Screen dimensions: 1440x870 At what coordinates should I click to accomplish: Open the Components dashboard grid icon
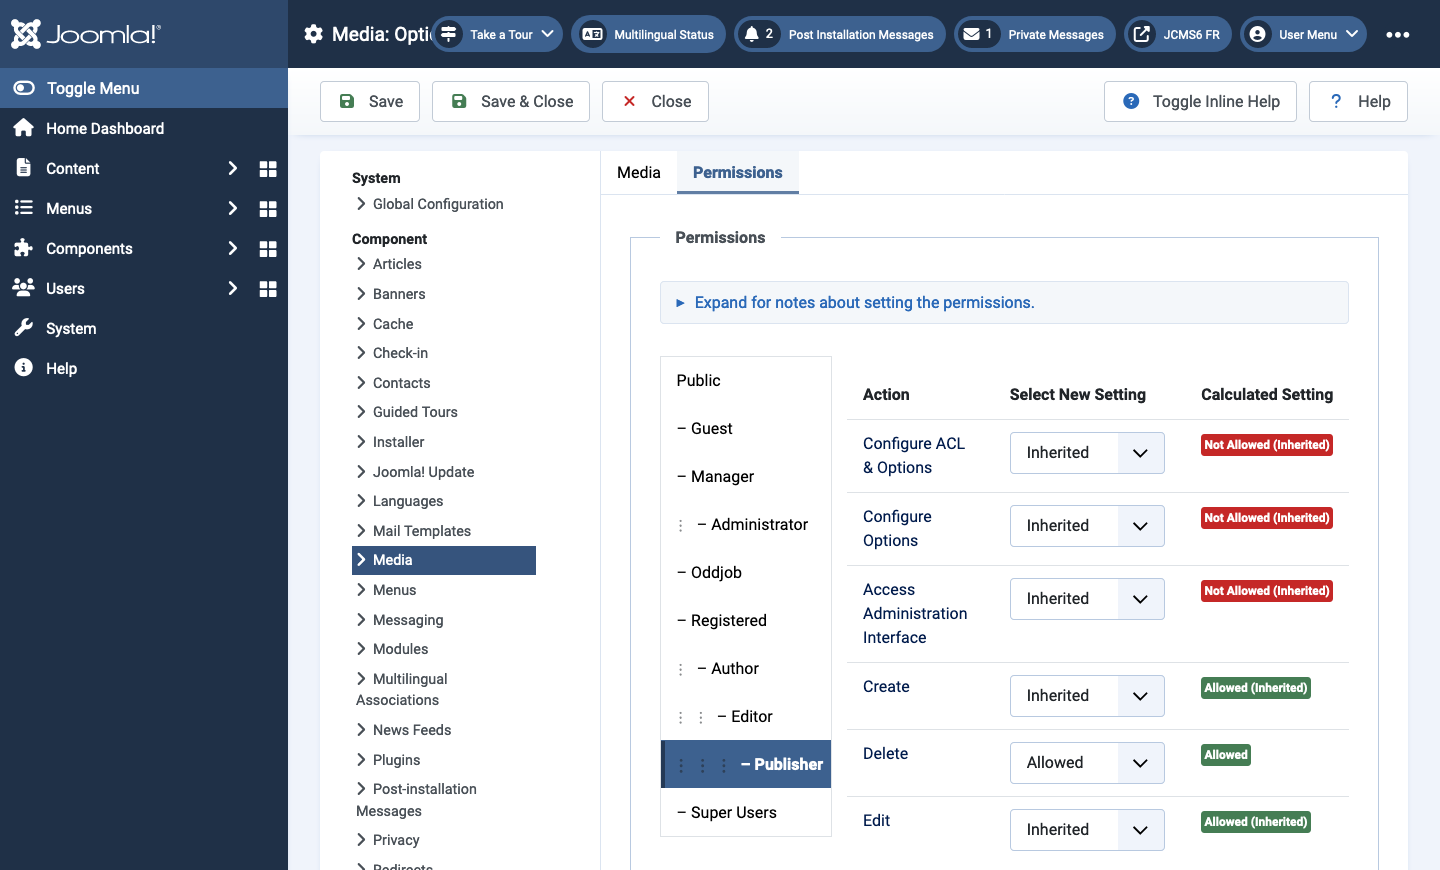tap(268, 249)
